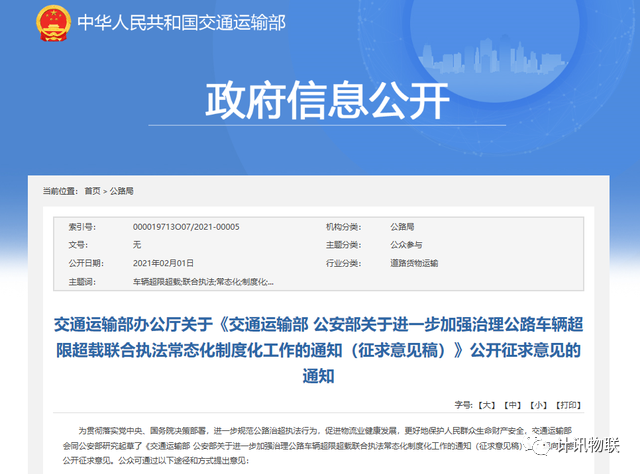The height and width of the screenshot is (474, 640).
Task: Click the 公路局 agency classification value
Action: click(x=406, y=227)
